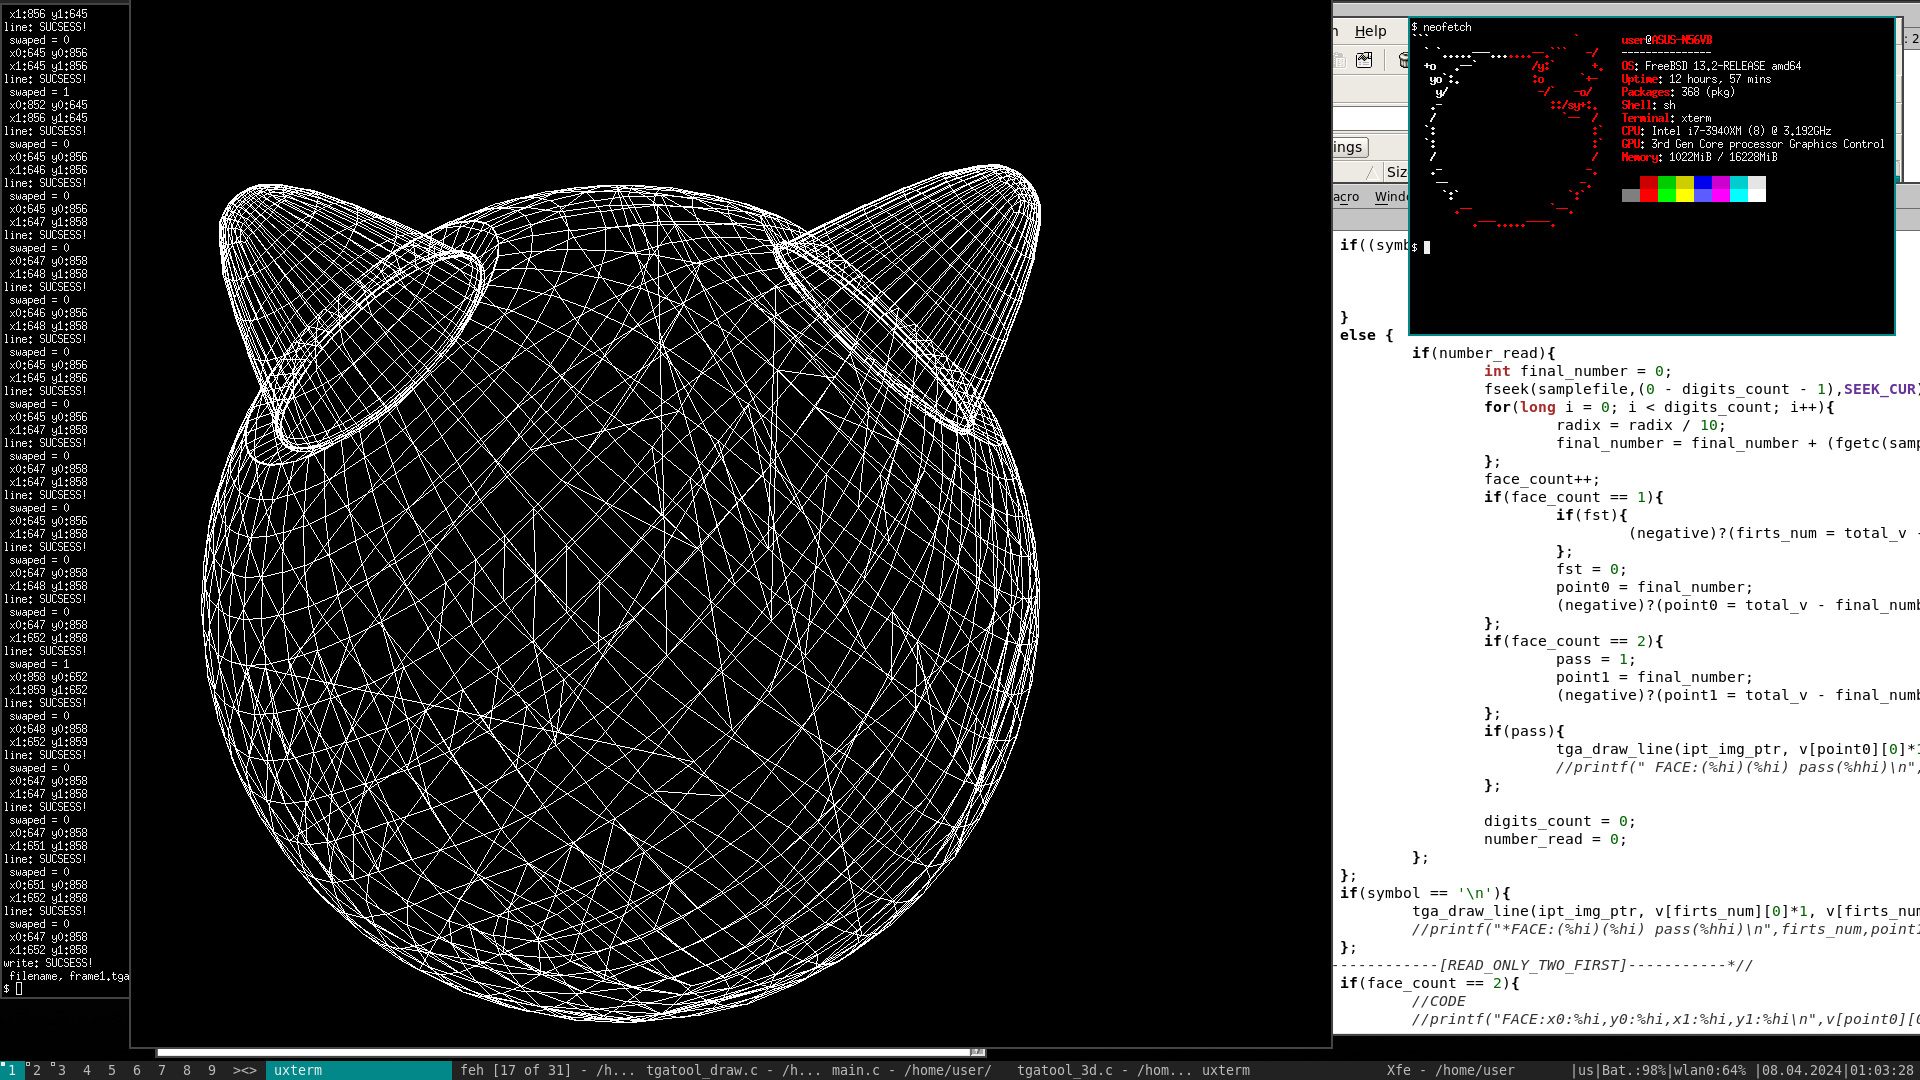This screenshot has height=1080, width=1920.
Task: Click the '//CODE' comment line
Action: click(x=1438, y=1001)
